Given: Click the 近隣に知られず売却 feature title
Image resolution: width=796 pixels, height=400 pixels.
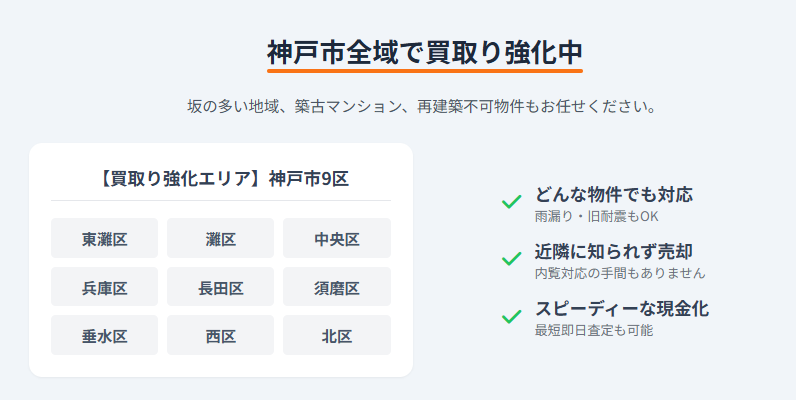Looking at the screenshot, I should pos(614,251).
